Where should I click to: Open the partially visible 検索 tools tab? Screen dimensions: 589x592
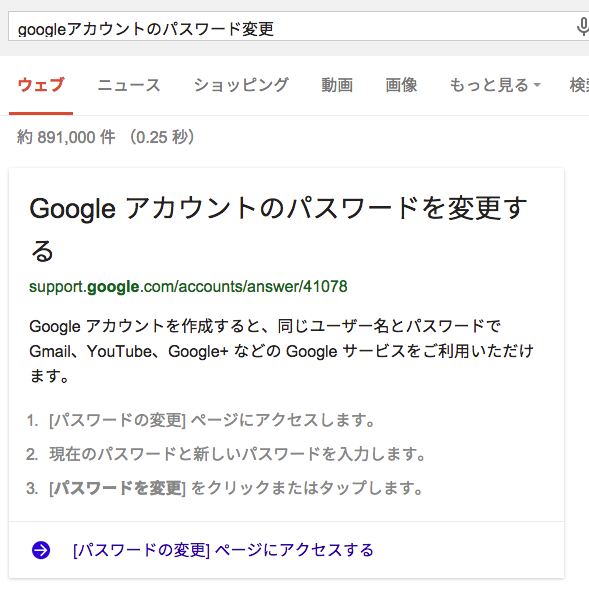580,85
